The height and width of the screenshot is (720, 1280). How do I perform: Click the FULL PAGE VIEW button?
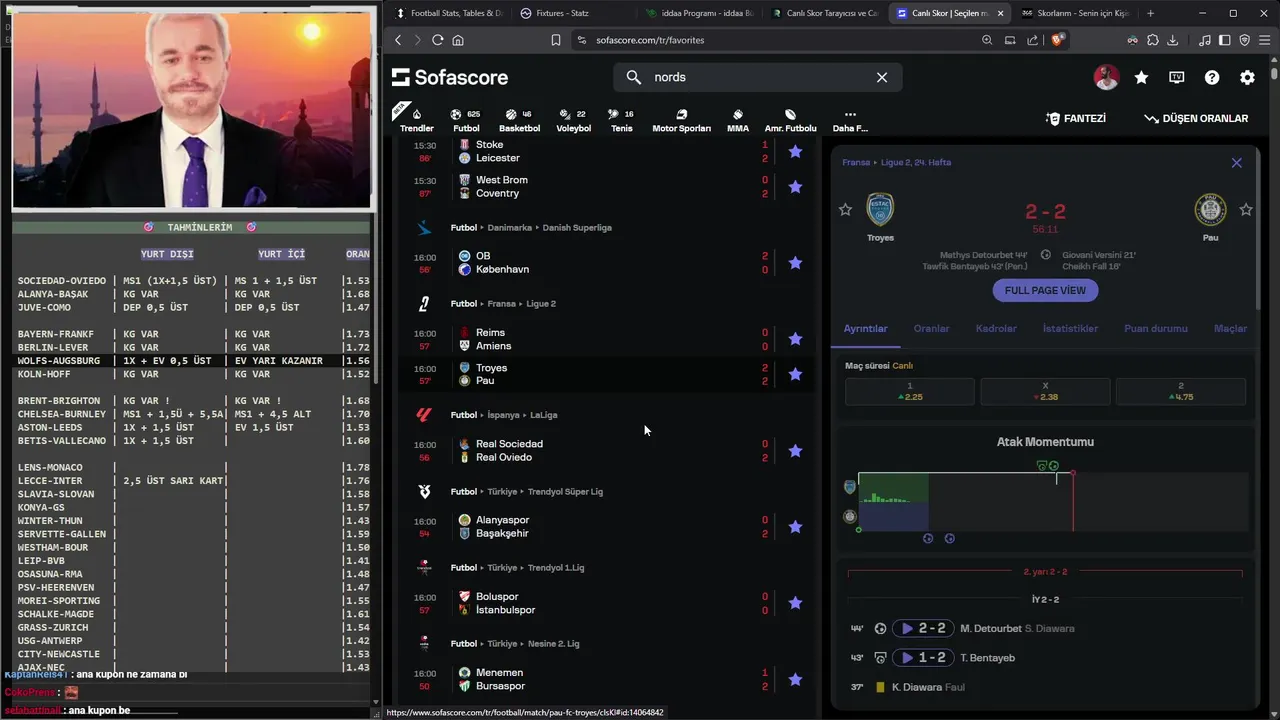pos(1045,290)
